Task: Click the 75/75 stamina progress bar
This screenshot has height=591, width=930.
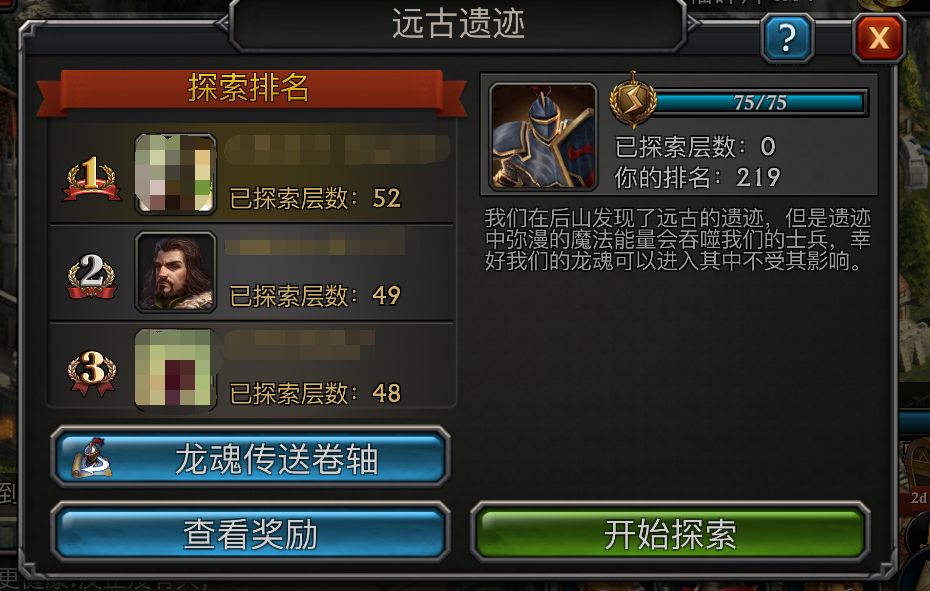Action: coord(760,102)
